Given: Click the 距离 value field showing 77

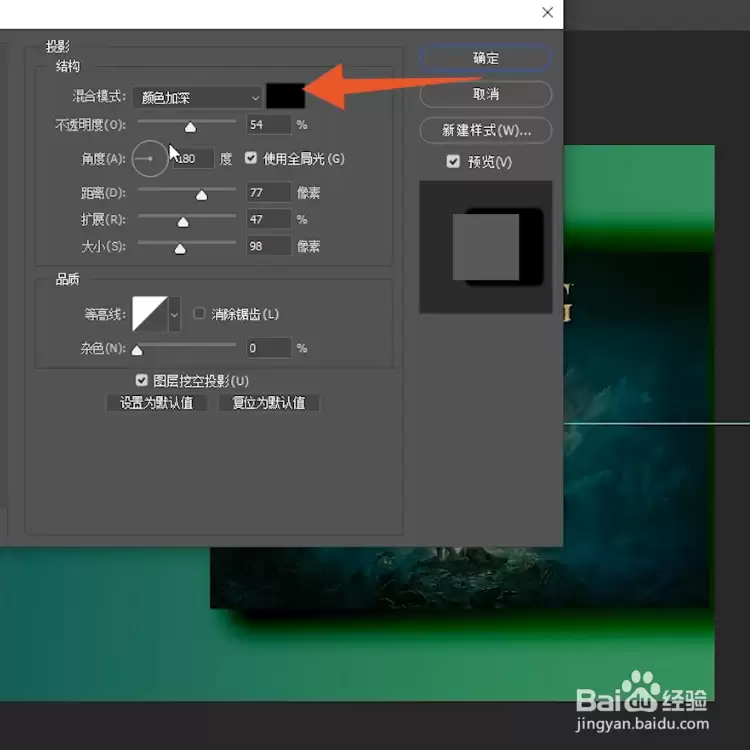Looking at the screenshot, I should click(268, 192).
